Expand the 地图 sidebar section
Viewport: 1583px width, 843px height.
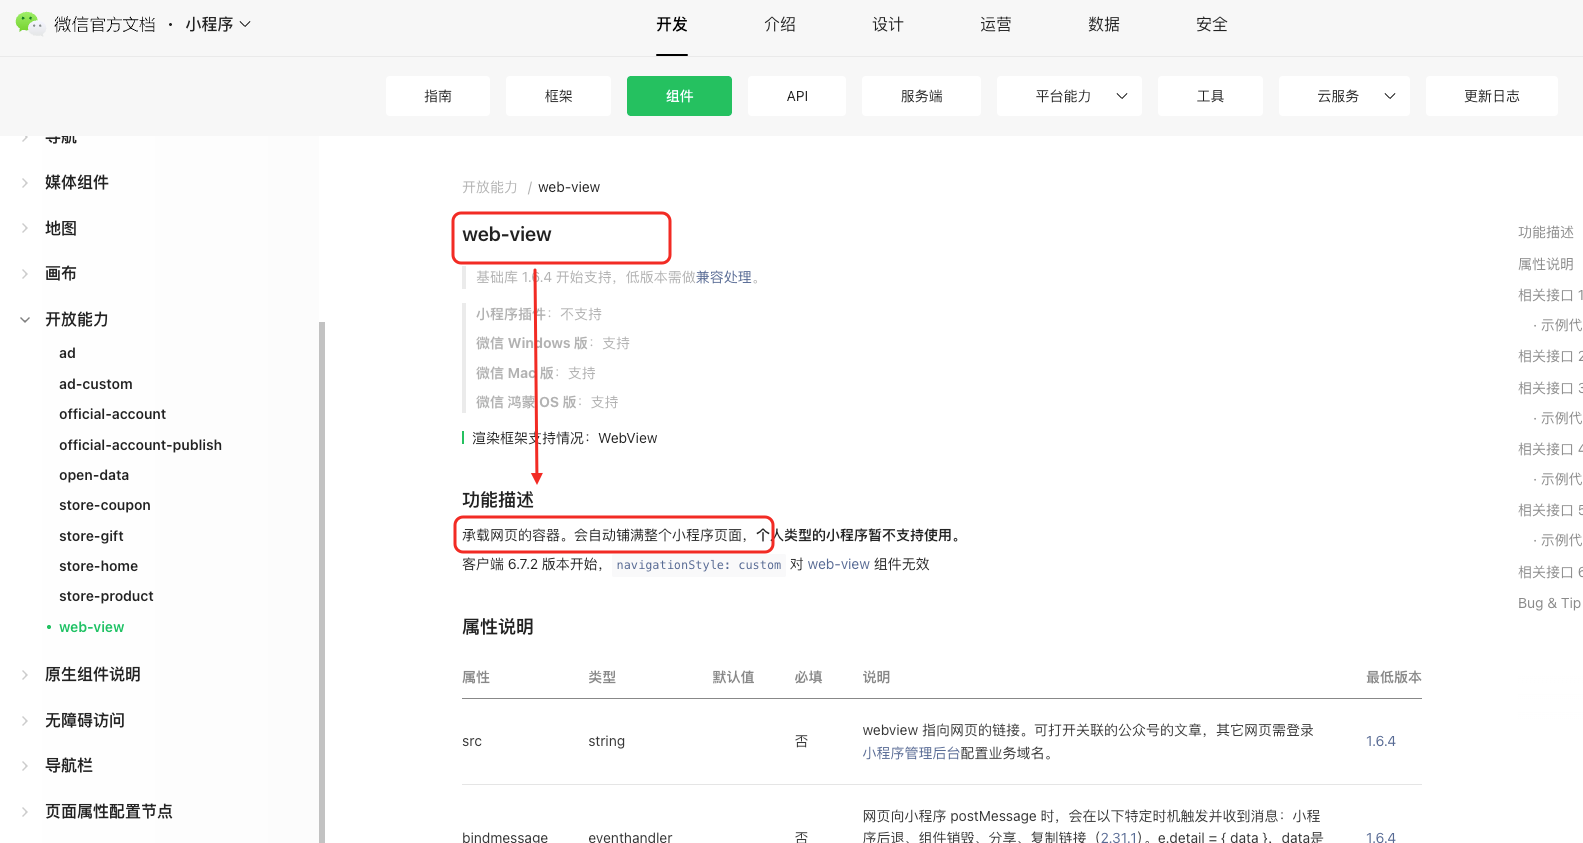coord(25,228)
